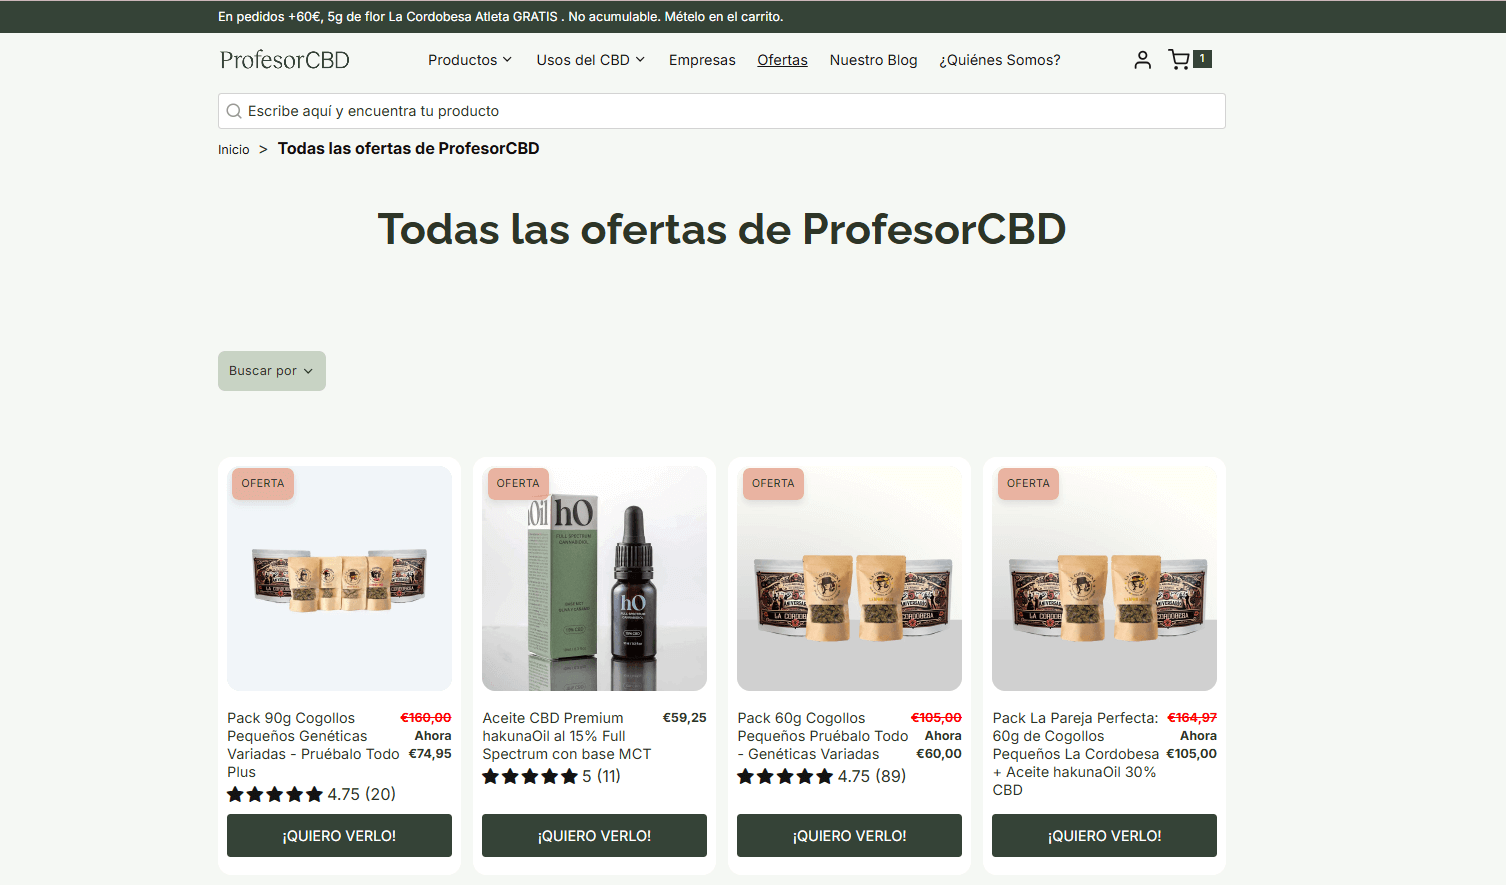Click the search magnifier icon

click(234, 111)
